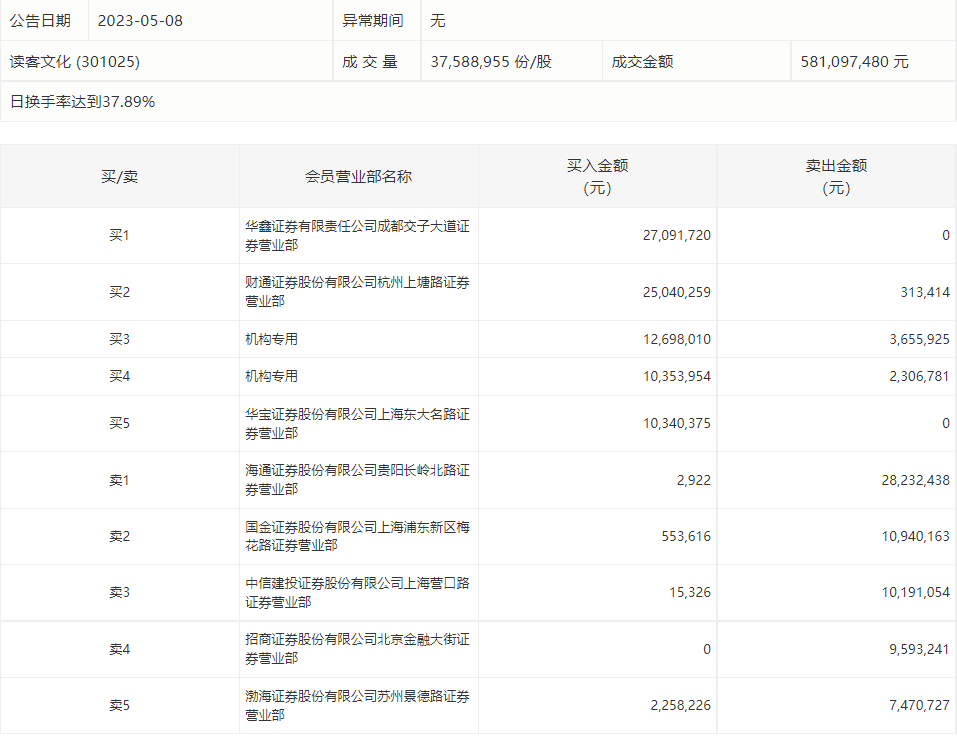Click buy amount 10,353,954

[676, 377]
